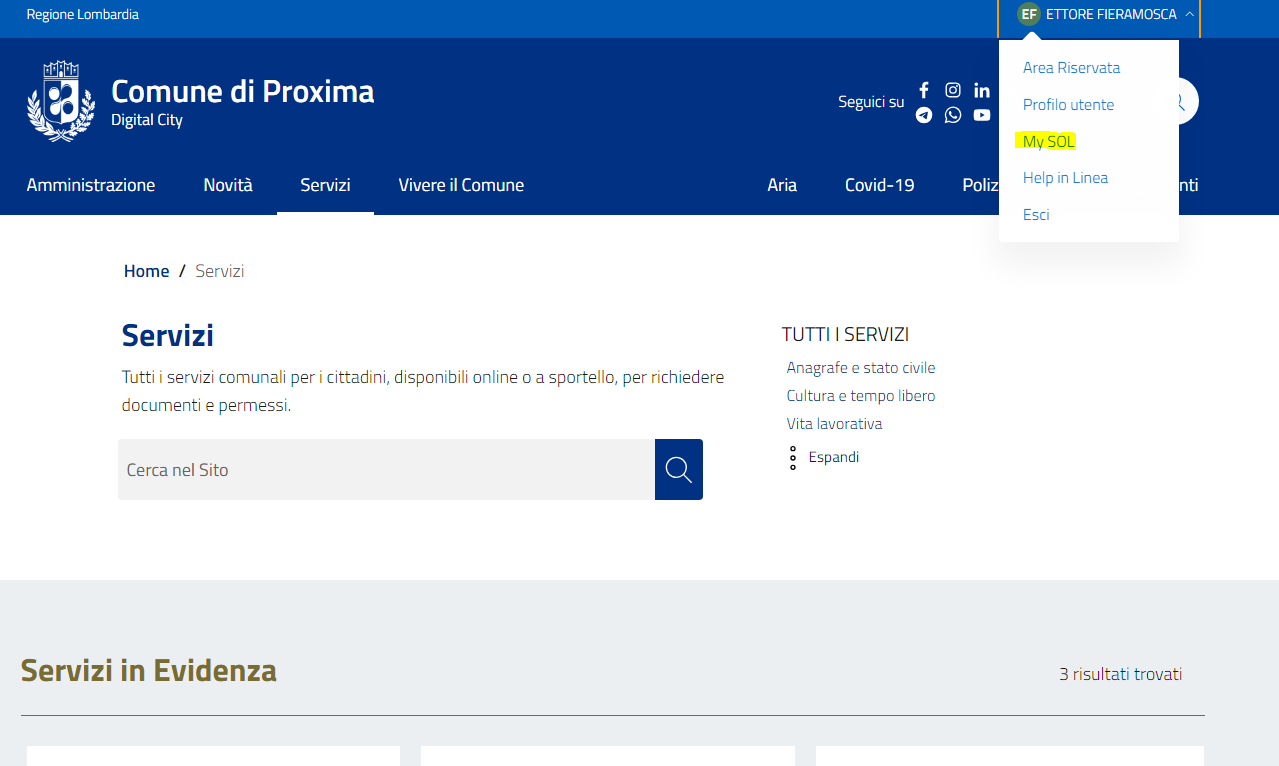Expand the Tutti i Servizi list via Espandi
Image resolution: width=1279 pixels, height=766 pixels.
click(833, 457)
